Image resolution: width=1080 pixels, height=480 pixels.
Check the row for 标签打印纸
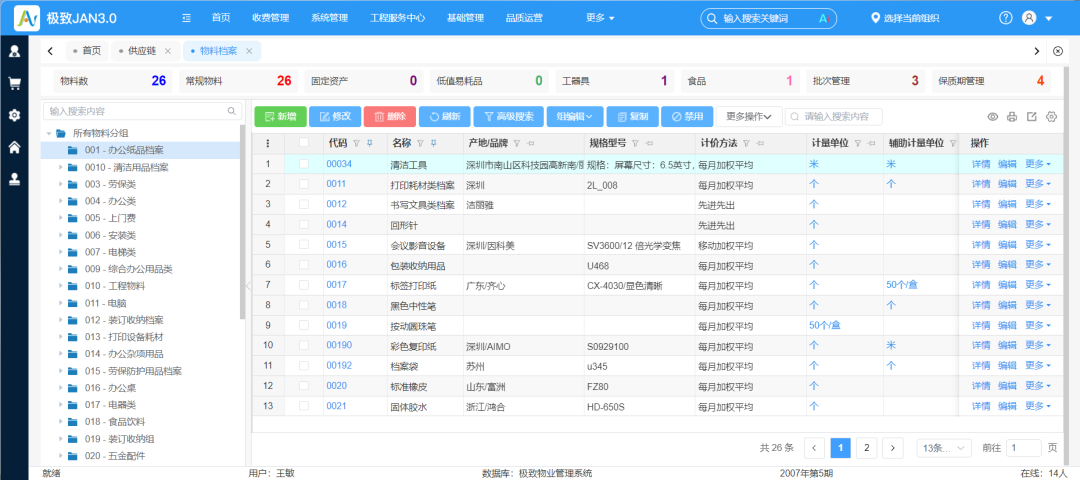tap(304, 284)
